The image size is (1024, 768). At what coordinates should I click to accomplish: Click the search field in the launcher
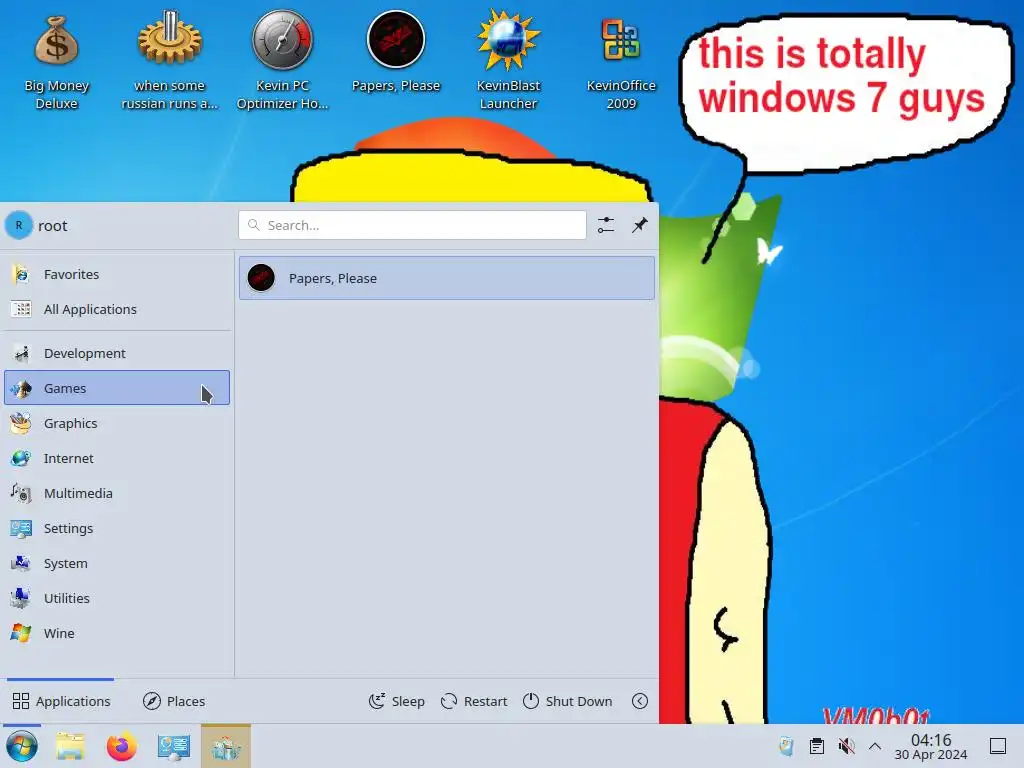[412, 225]
